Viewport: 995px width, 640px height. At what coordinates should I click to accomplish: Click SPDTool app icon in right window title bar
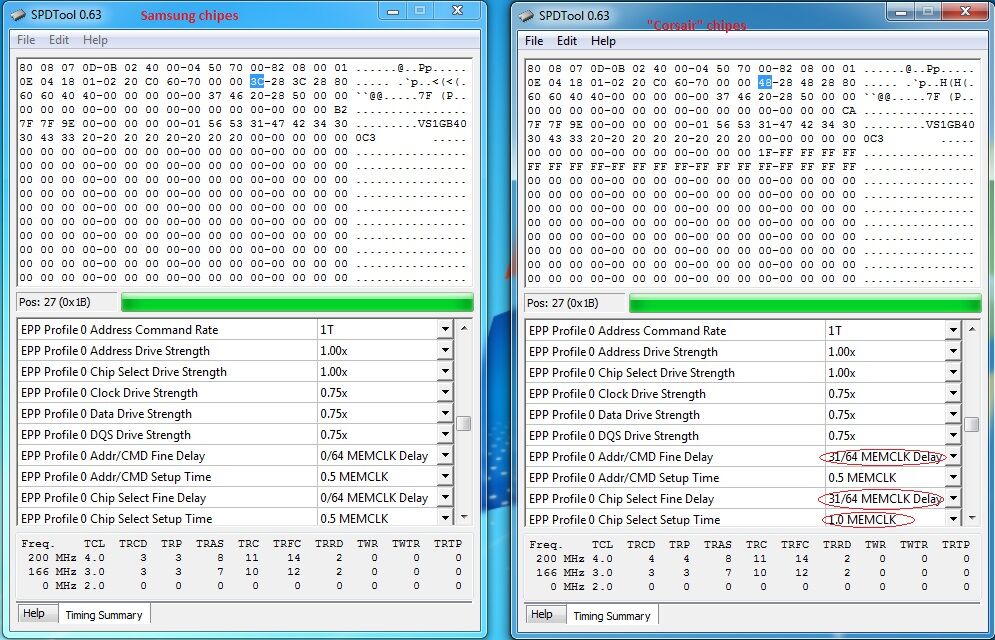pyautogui.click(x=526, y=15)
